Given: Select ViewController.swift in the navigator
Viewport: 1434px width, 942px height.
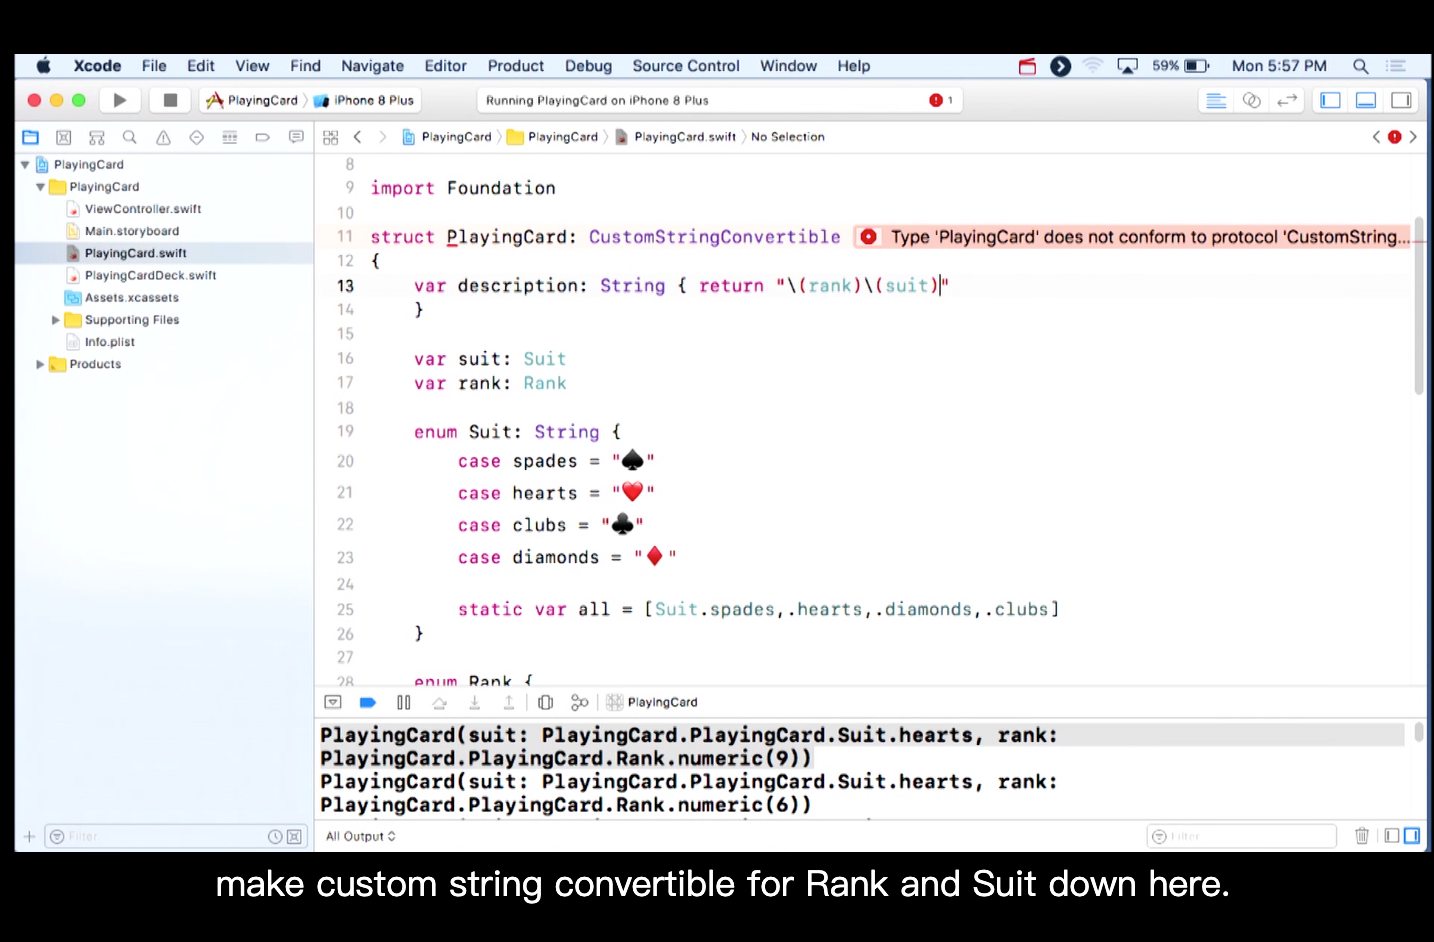Looking at the screenshot, I should 143,209.
